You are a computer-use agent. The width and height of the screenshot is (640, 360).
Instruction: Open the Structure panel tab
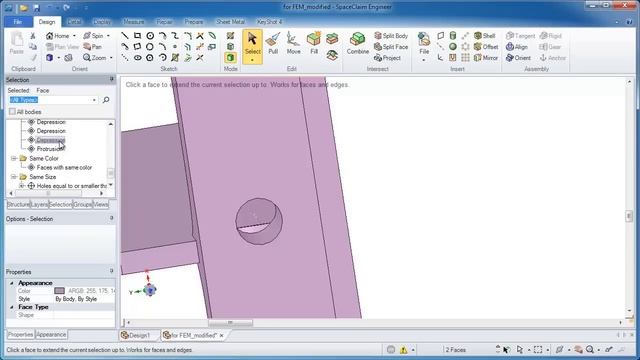pos(18,204)
